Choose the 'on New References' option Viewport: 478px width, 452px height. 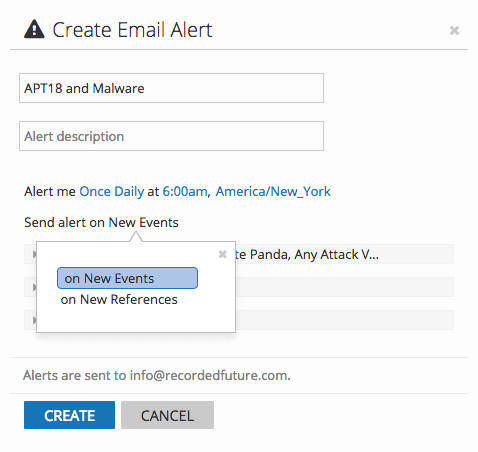[x=119, y=299]
